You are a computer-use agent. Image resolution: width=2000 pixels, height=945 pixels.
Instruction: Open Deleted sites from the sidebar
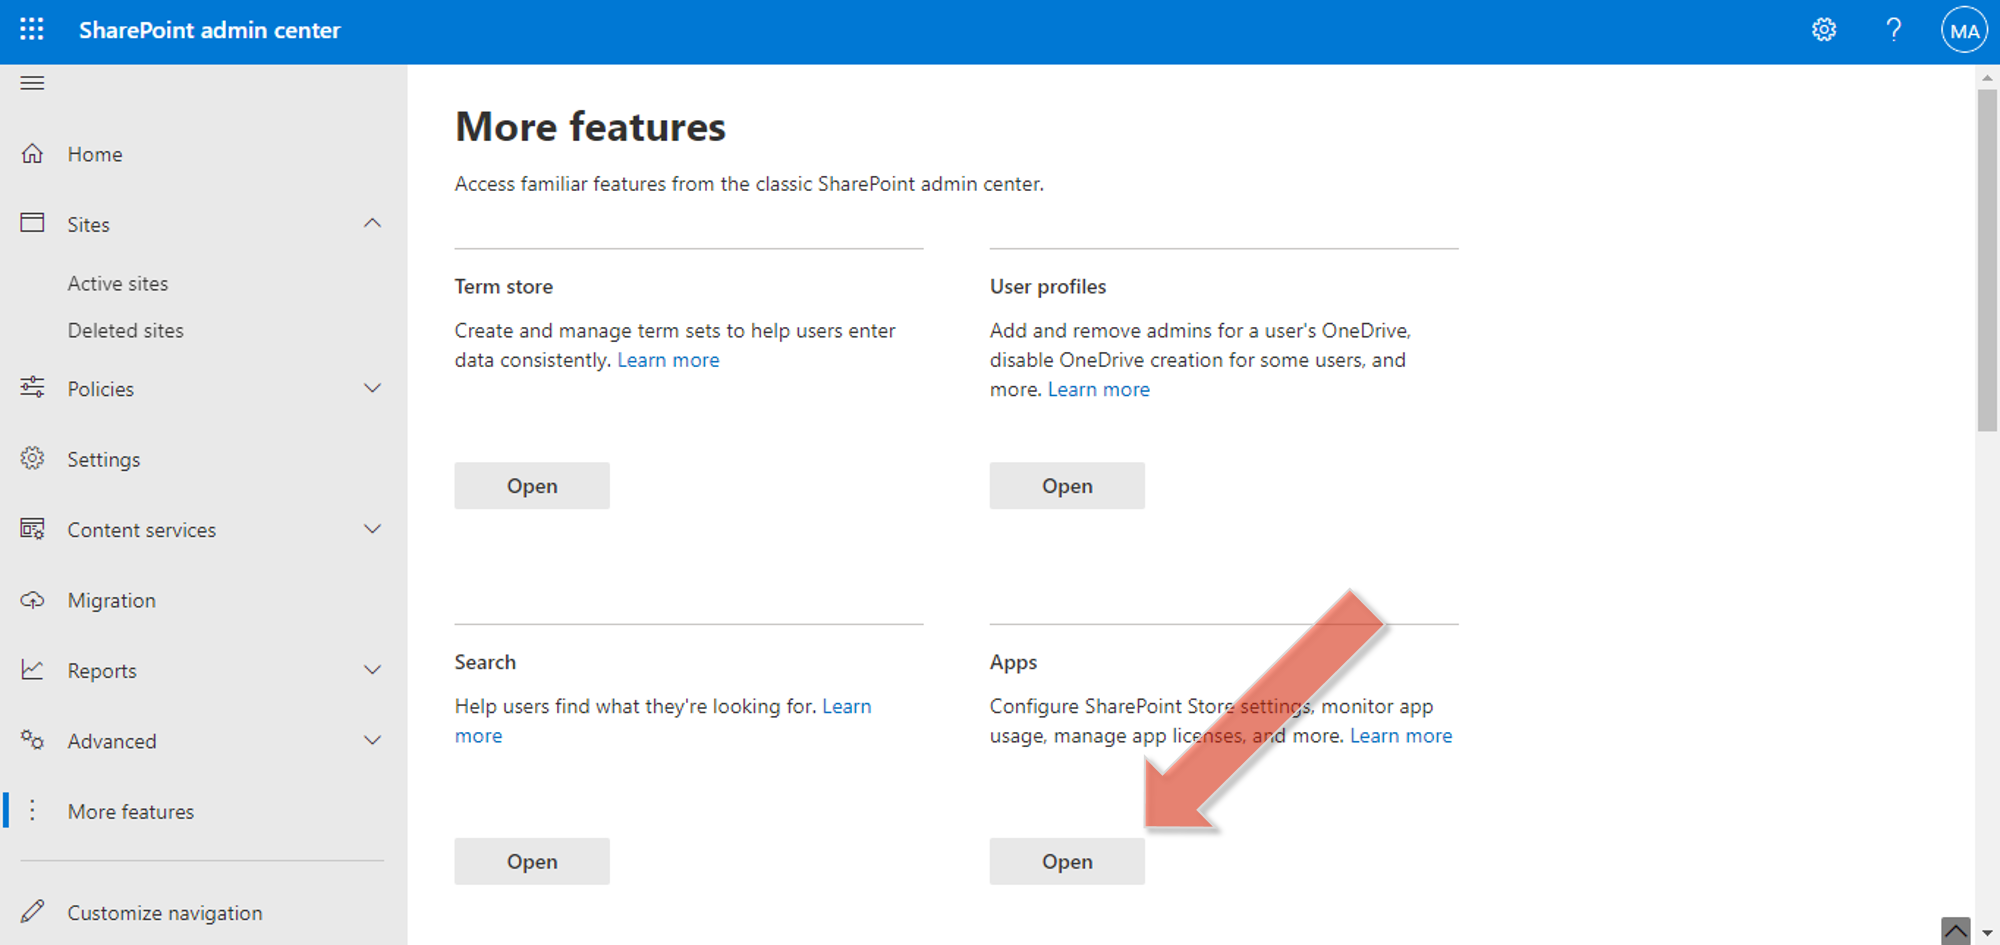(126, 330)
